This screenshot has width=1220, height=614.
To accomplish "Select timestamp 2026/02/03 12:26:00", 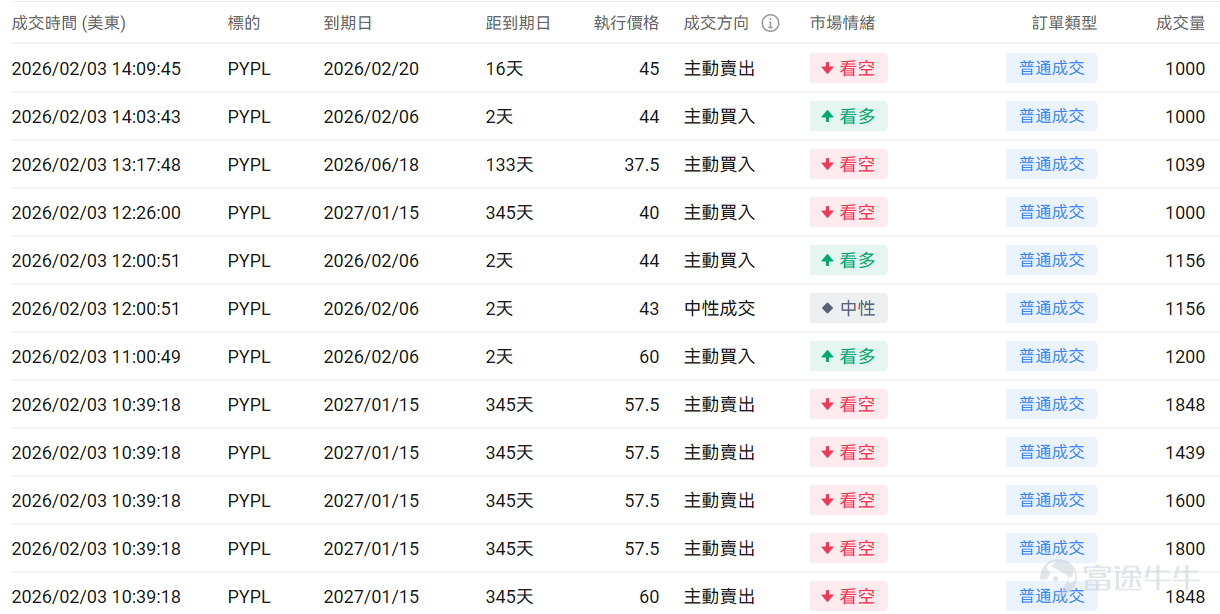I will coord(96,213).
